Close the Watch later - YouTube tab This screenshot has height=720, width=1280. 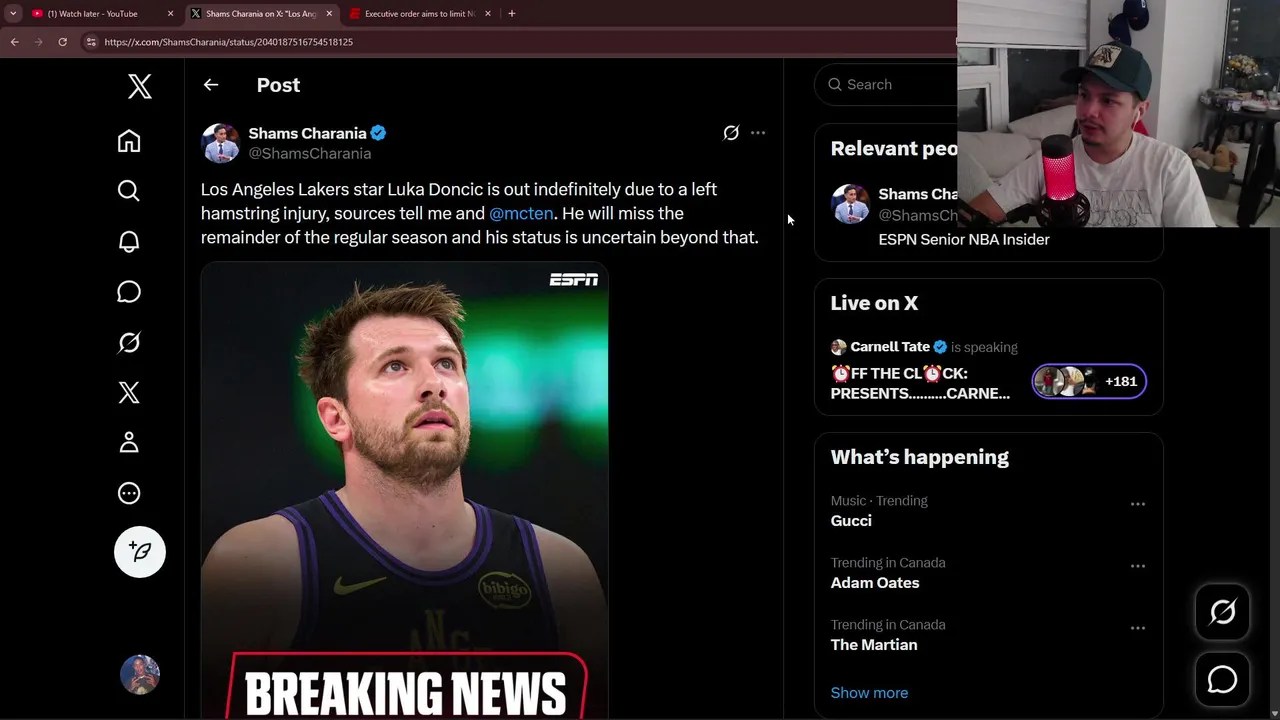(x=170, y=14)
